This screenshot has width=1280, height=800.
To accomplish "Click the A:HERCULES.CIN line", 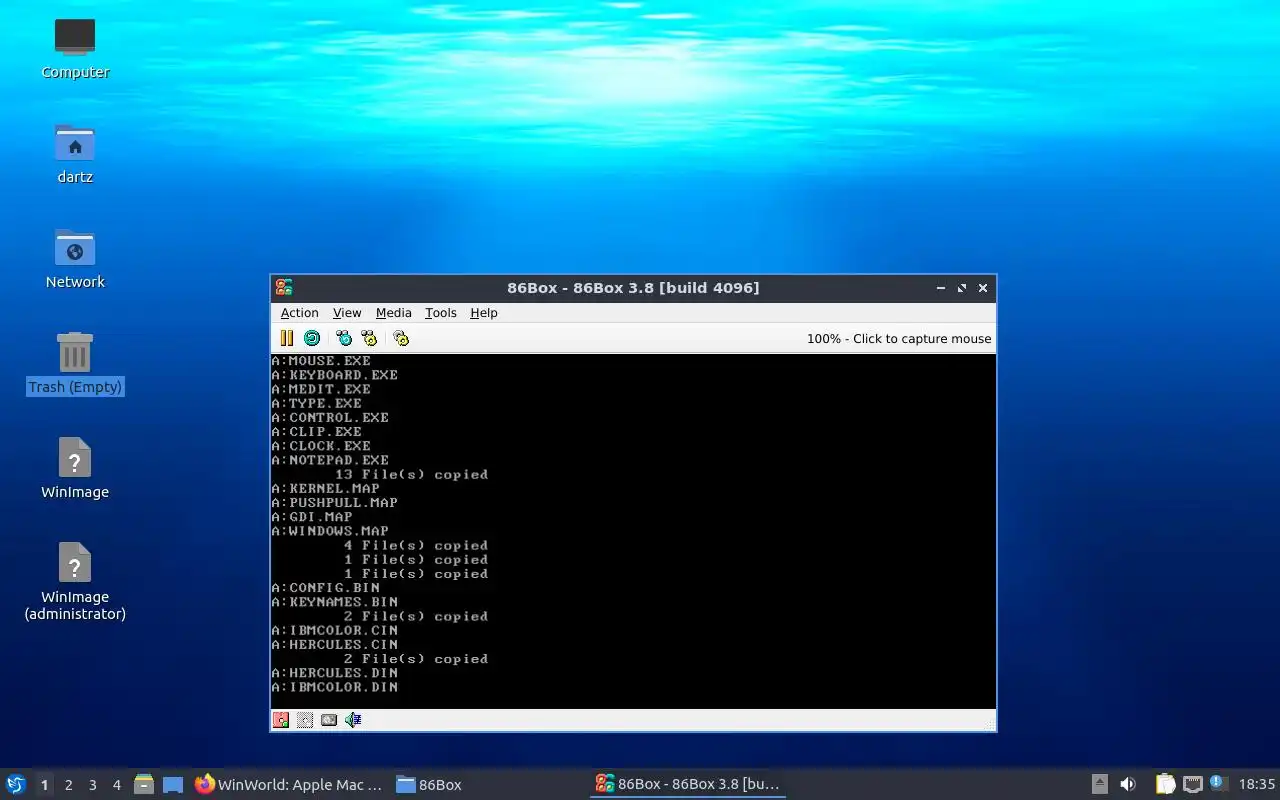I will [x=334, y=644].
